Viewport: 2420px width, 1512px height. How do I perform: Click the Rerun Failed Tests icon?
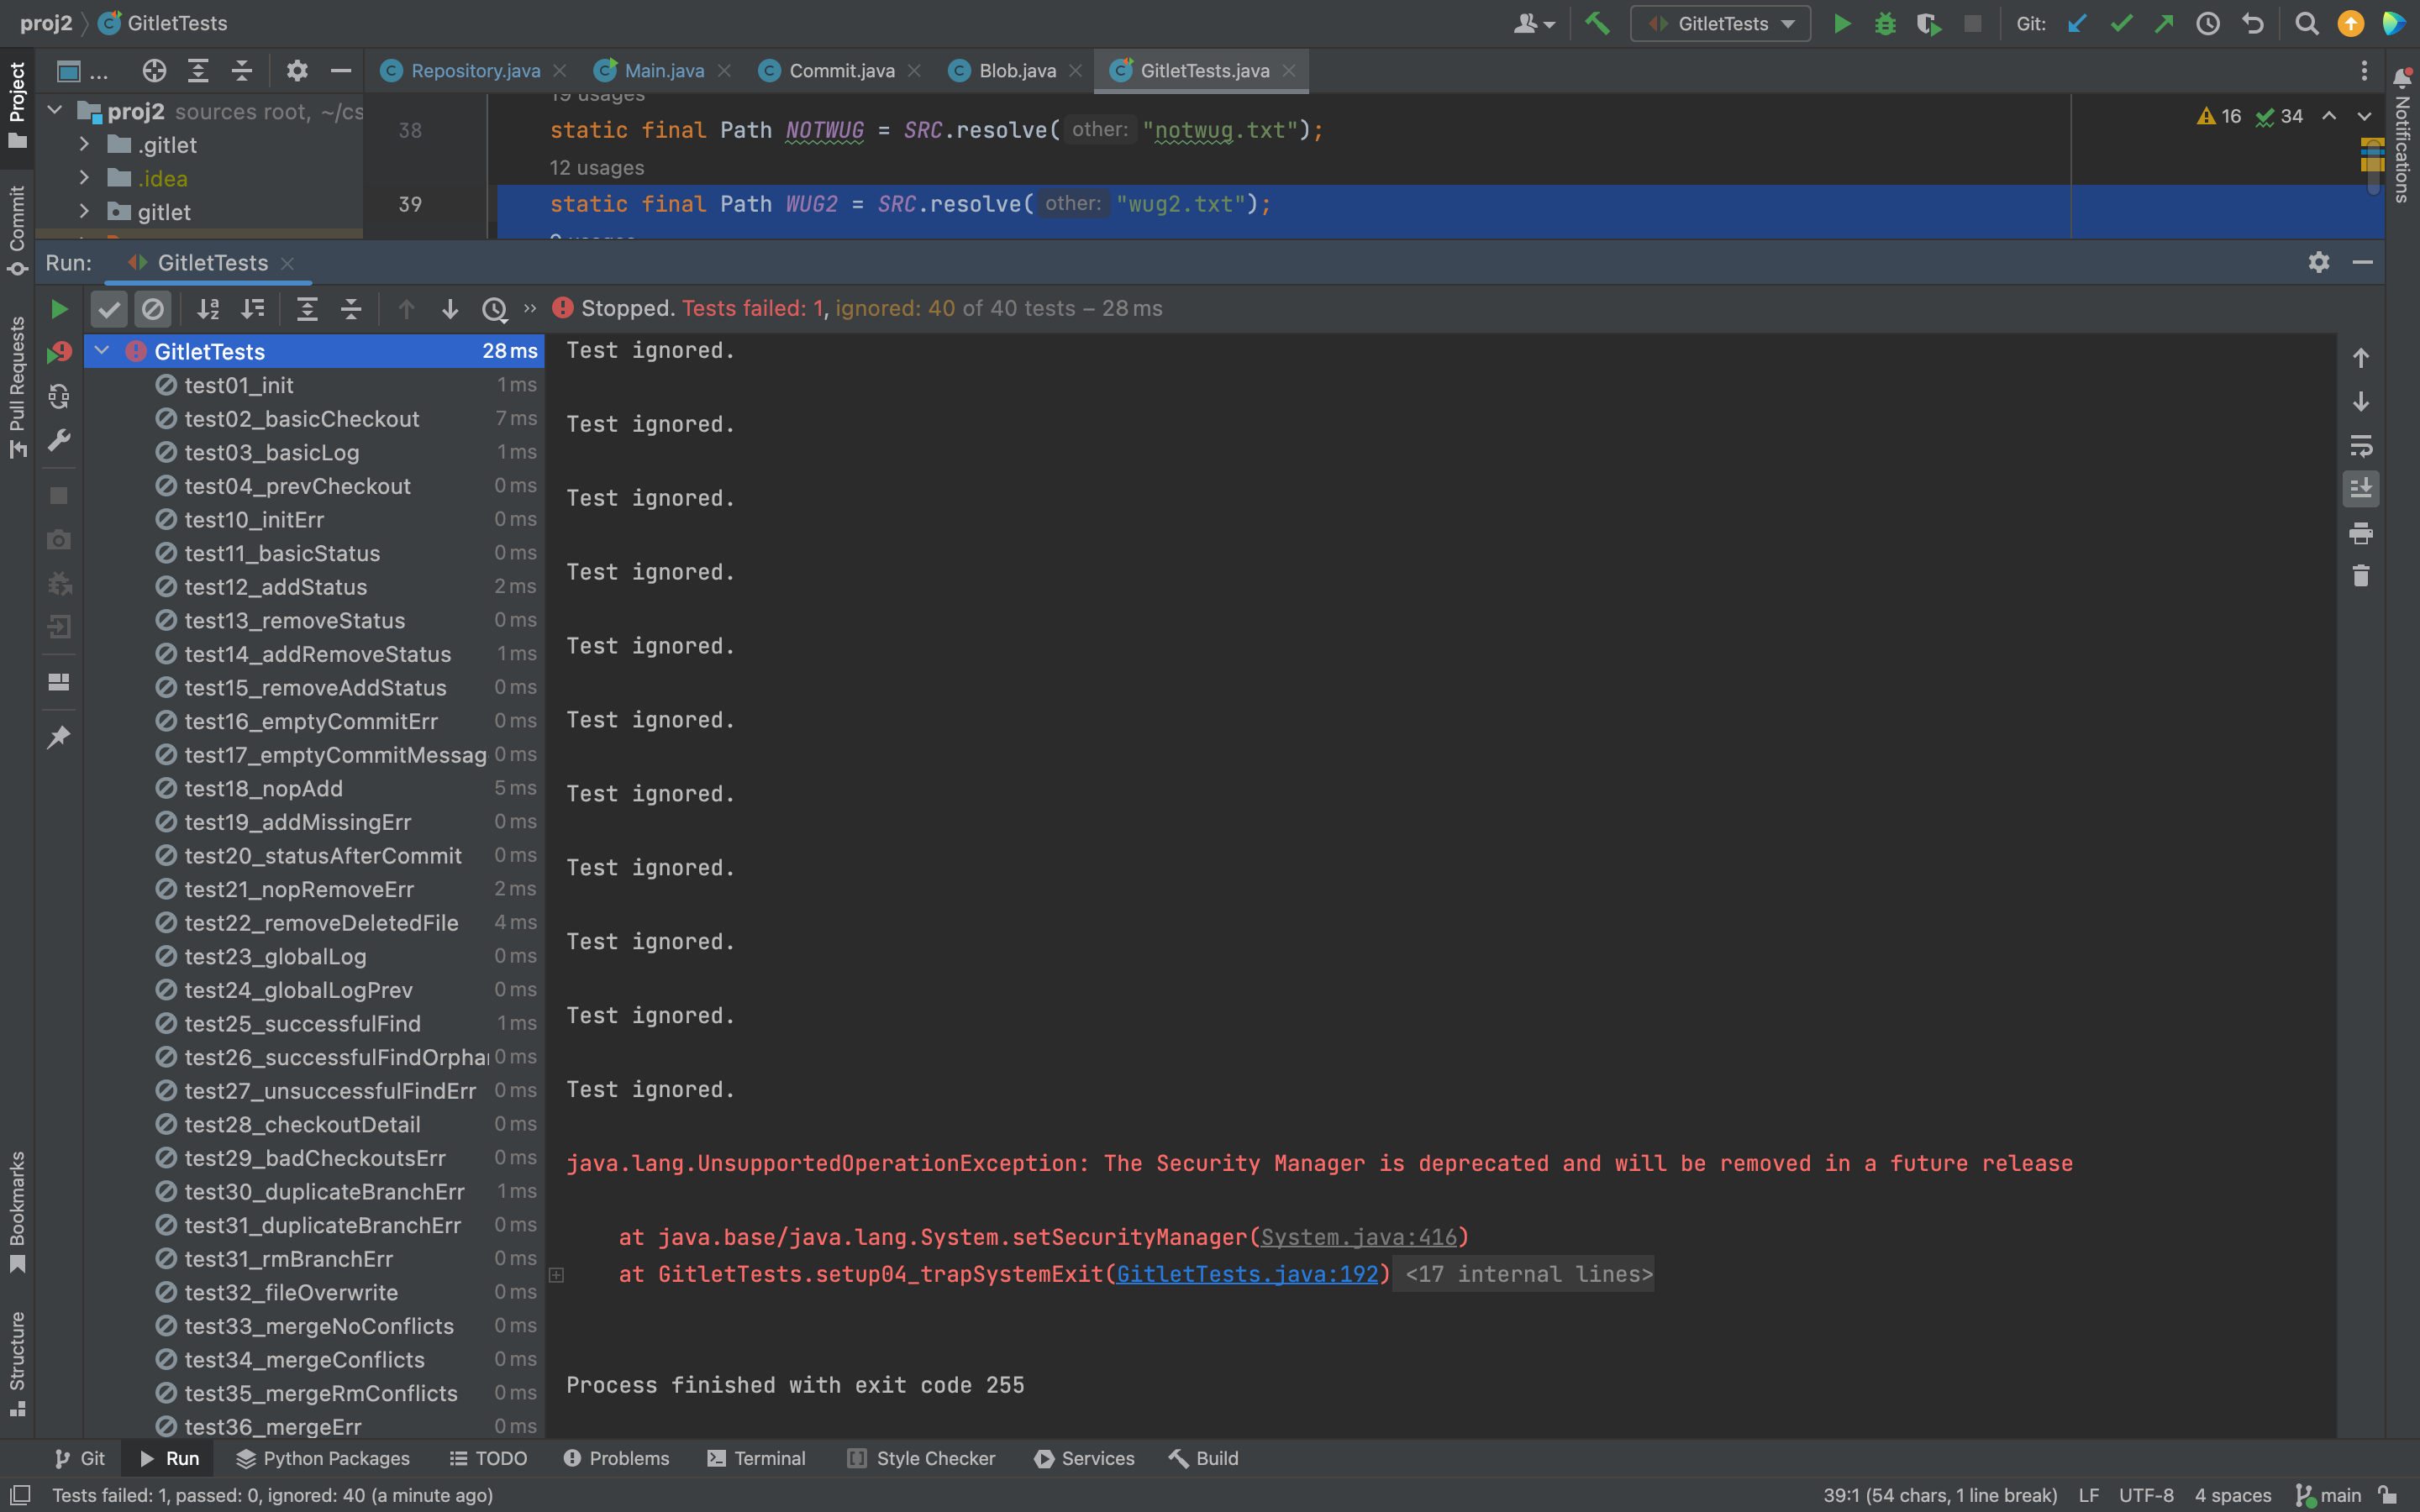tap(59, 352)
